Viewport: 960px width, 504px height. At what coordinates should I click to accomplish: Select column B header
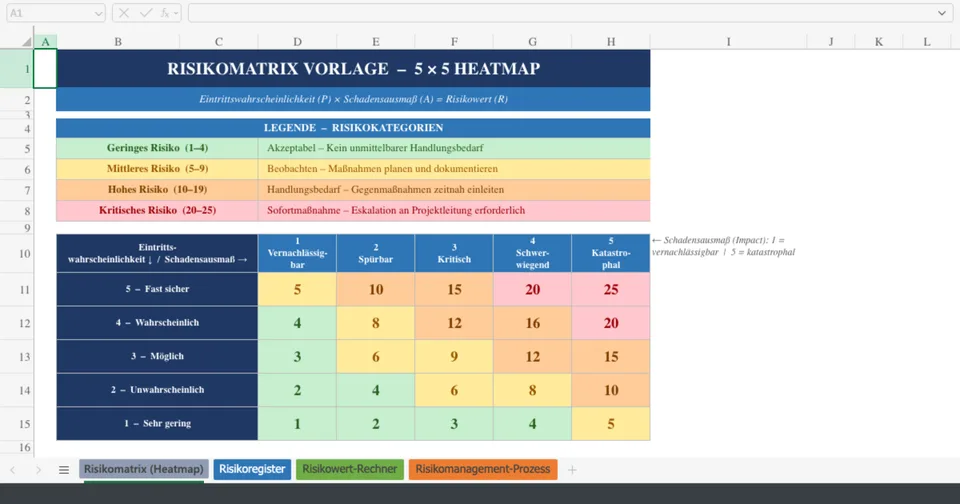[x=118, y=42]
